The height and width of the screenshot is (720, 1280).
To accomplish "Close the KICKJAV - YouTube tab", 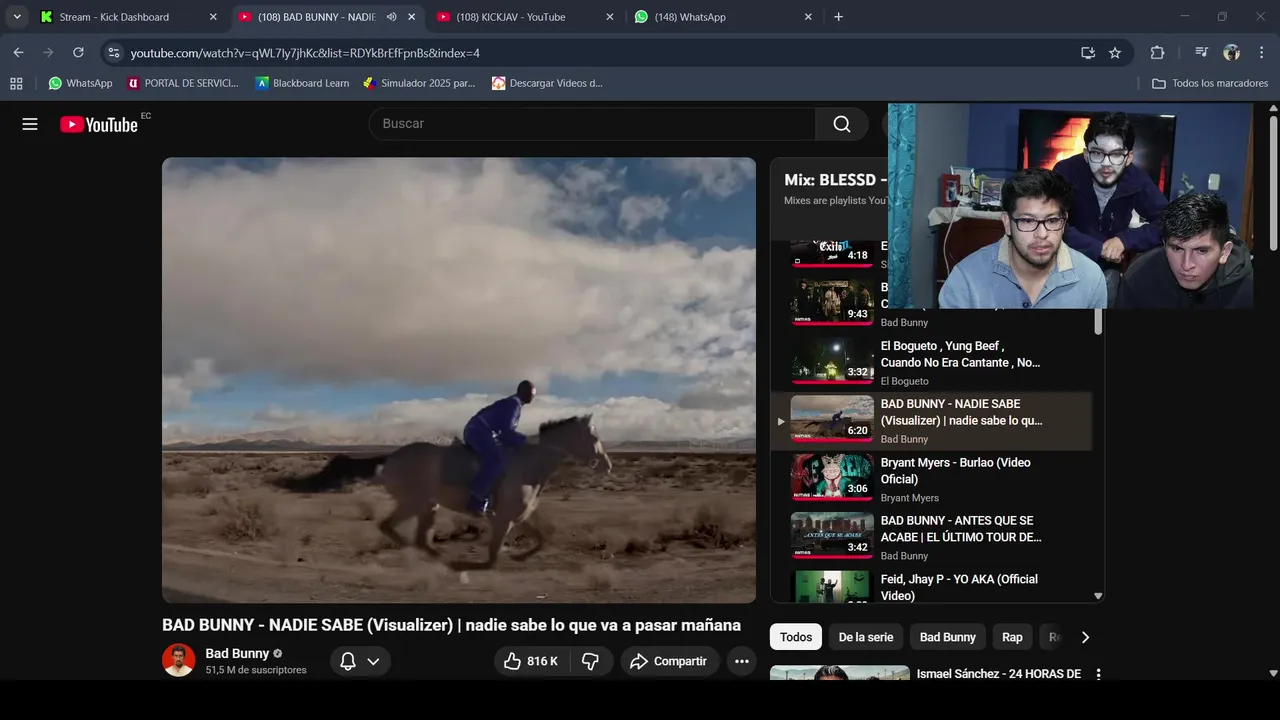I will coord(610,17).
